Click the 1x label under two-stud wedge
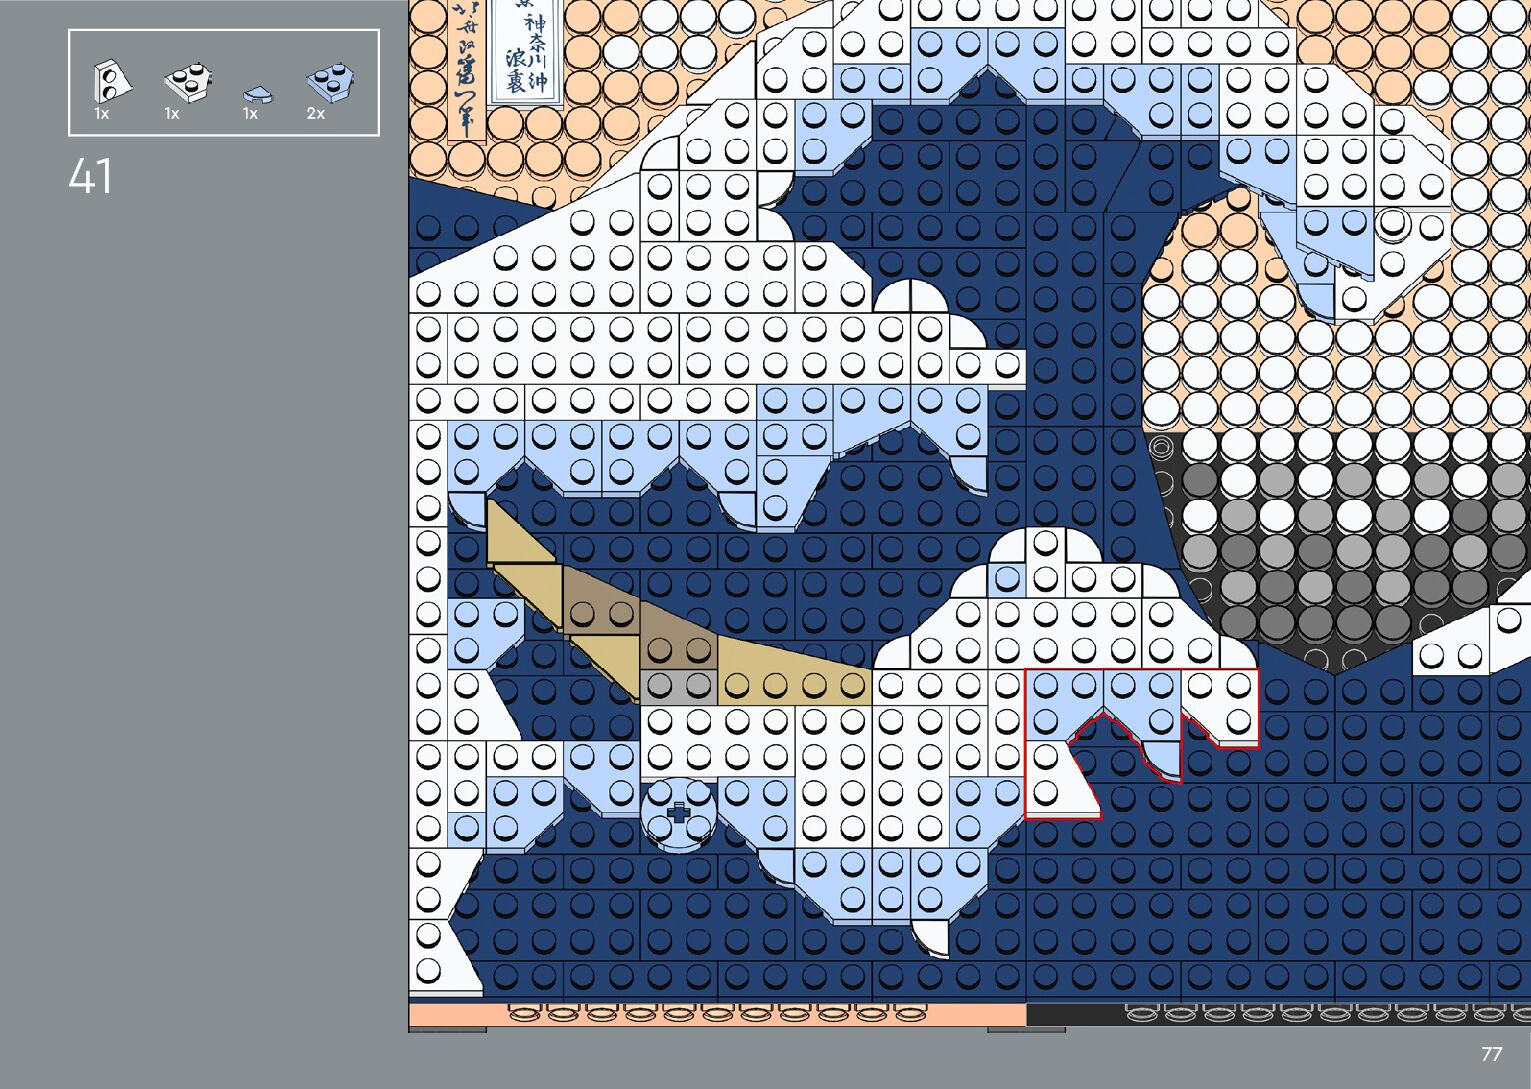 101,114
